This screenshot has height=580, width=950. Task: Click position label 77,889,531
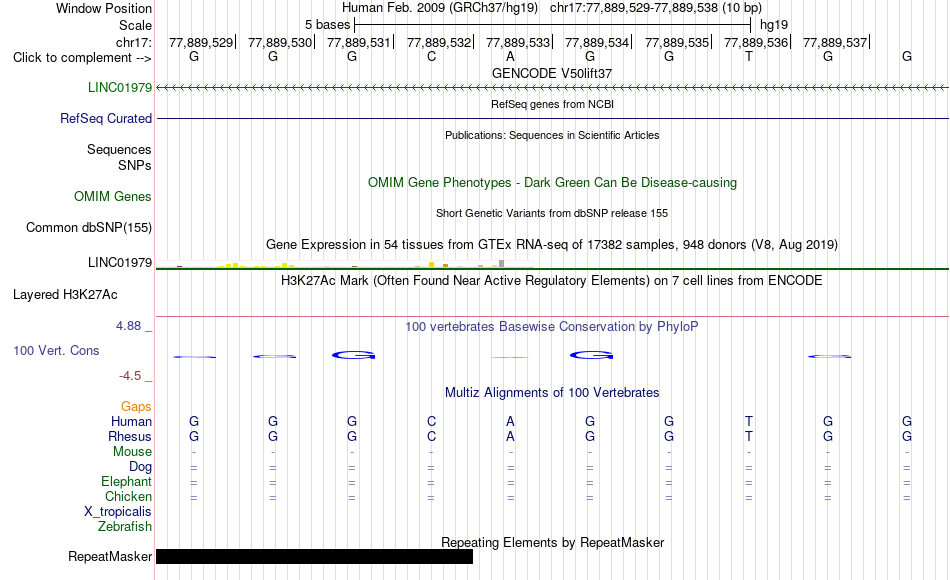[359, 42]
